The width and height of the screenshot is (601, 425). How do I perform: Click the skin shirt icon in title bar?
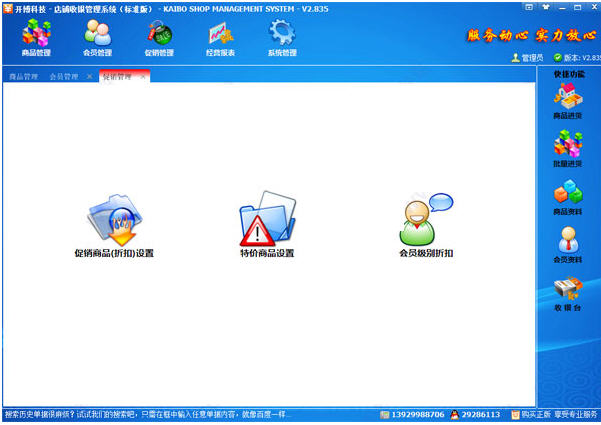546,7
